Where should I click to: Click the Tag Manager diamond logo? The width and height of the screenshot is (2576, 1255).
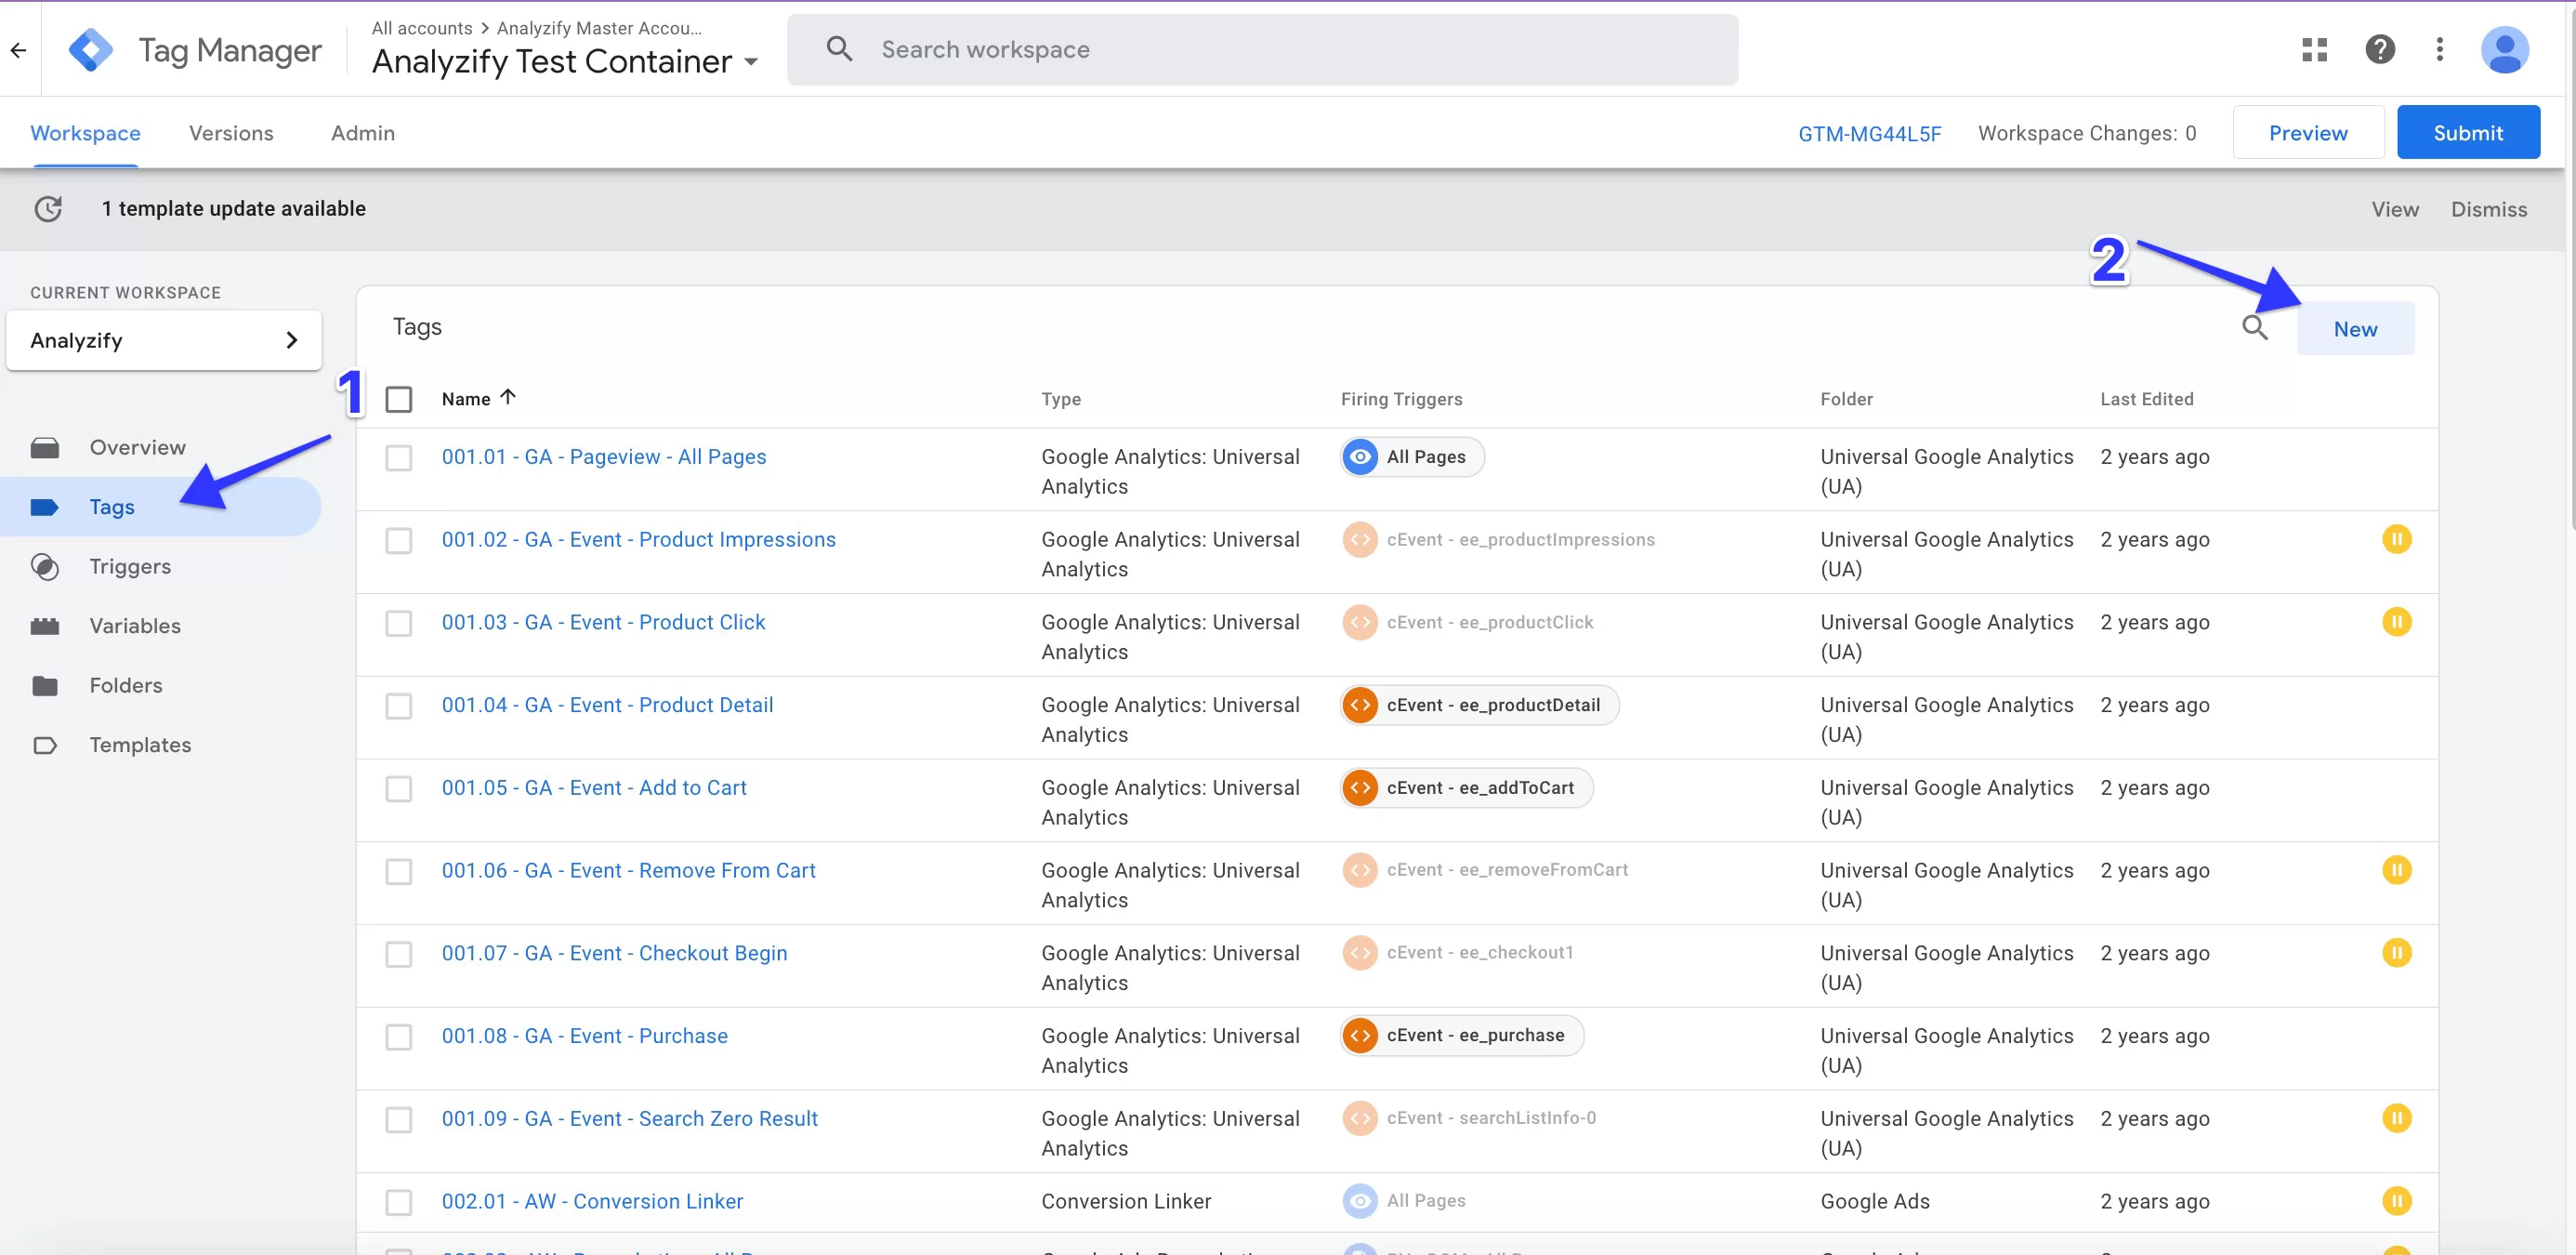tap(91, 50)
